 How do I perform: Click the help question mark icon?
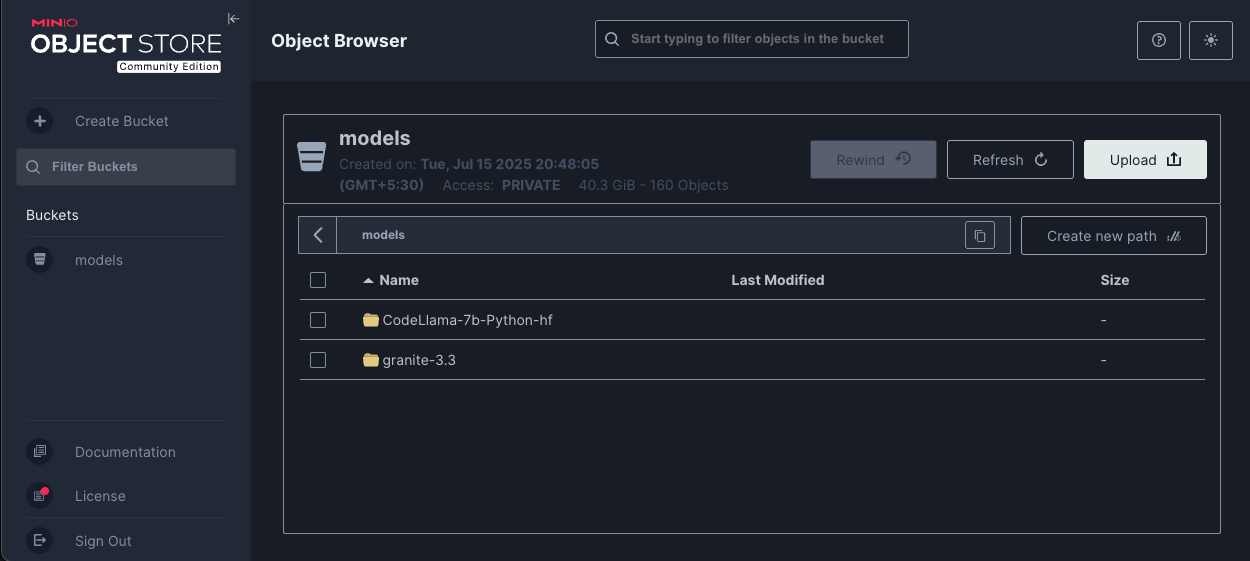pyautogui.click(x=1159, y=40)
